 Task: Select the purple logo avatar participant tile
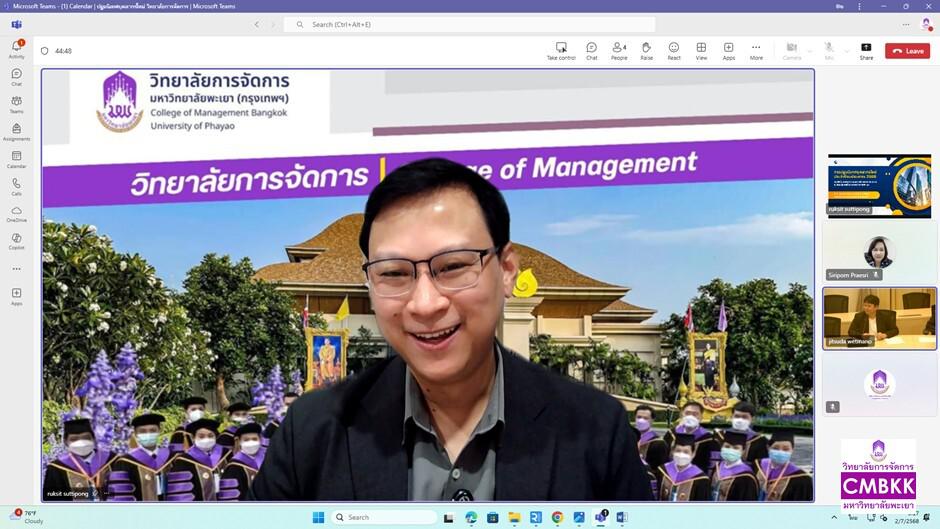tap(879, 384)
